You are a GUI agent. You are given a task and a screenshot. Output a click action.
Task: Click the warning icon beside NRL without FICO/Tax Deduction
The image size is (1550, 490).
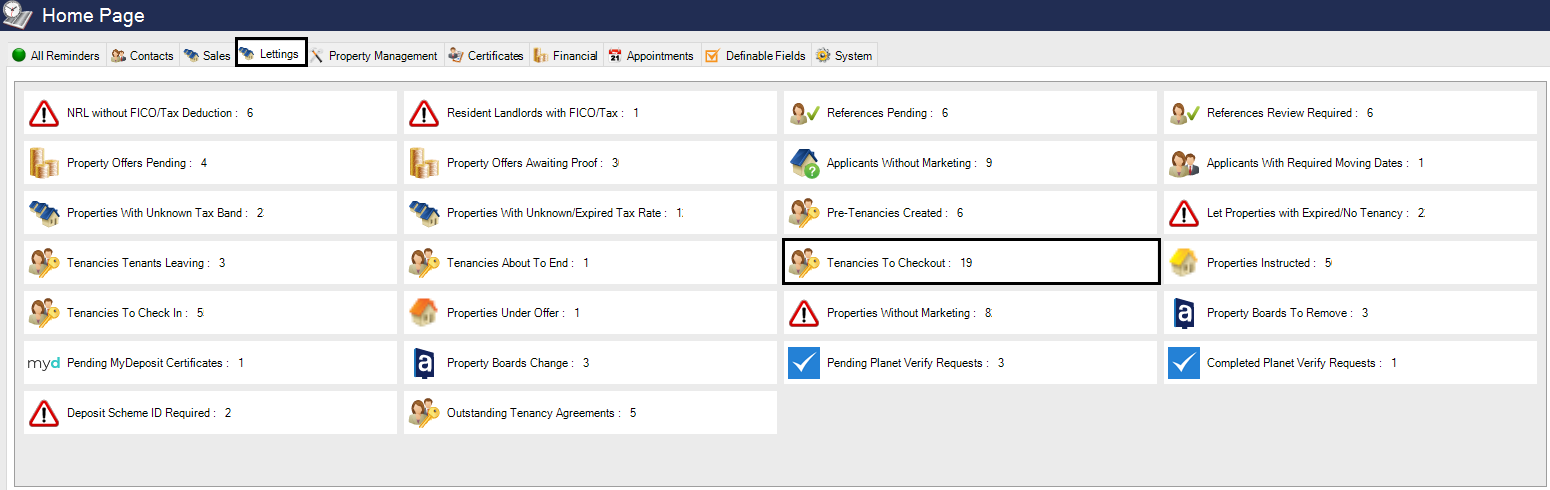point(44,113)
